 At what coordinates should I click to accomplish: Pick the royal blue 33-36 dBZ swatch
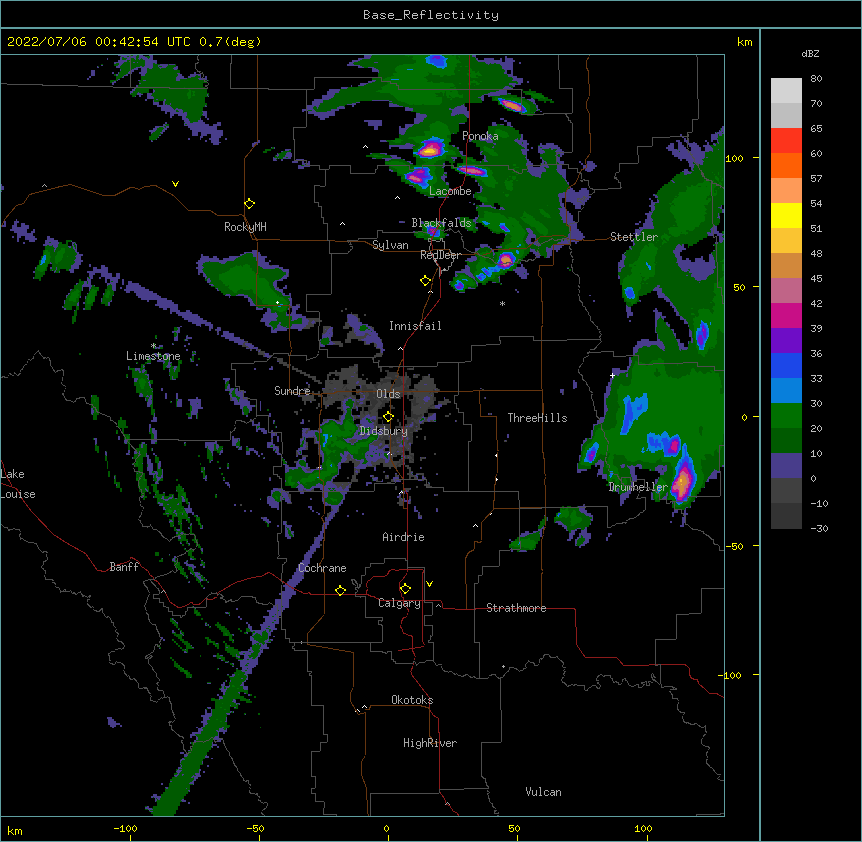(x=786, y=365)
